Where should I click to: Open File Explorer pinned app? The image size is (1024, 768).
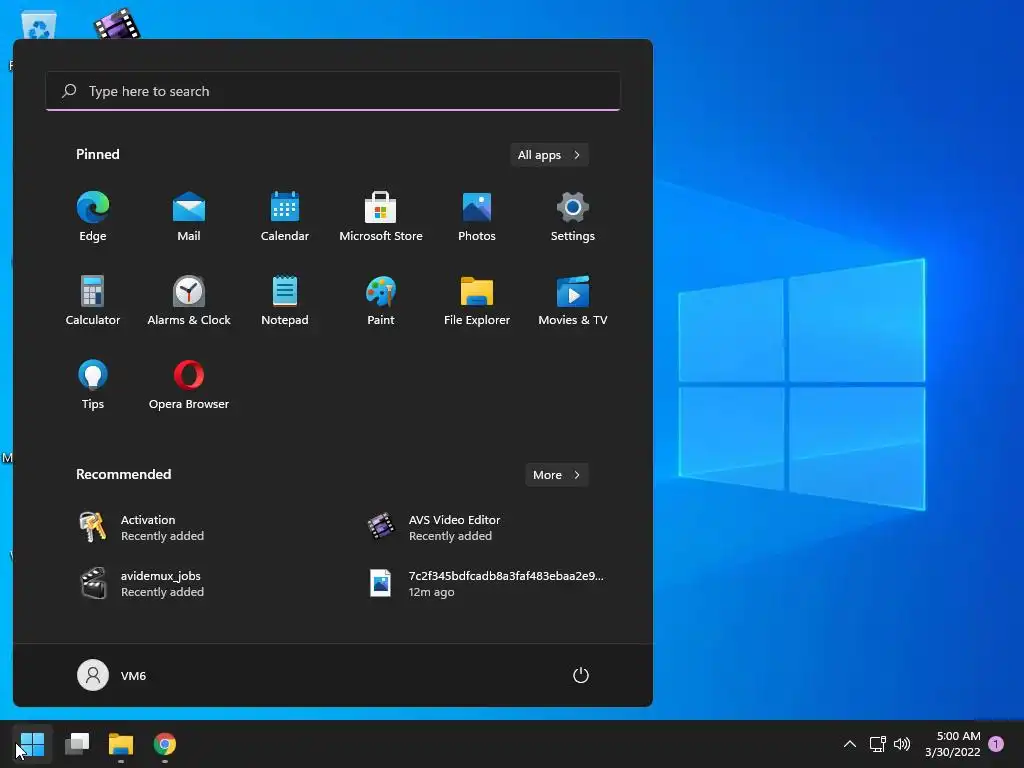click(477, 300)
